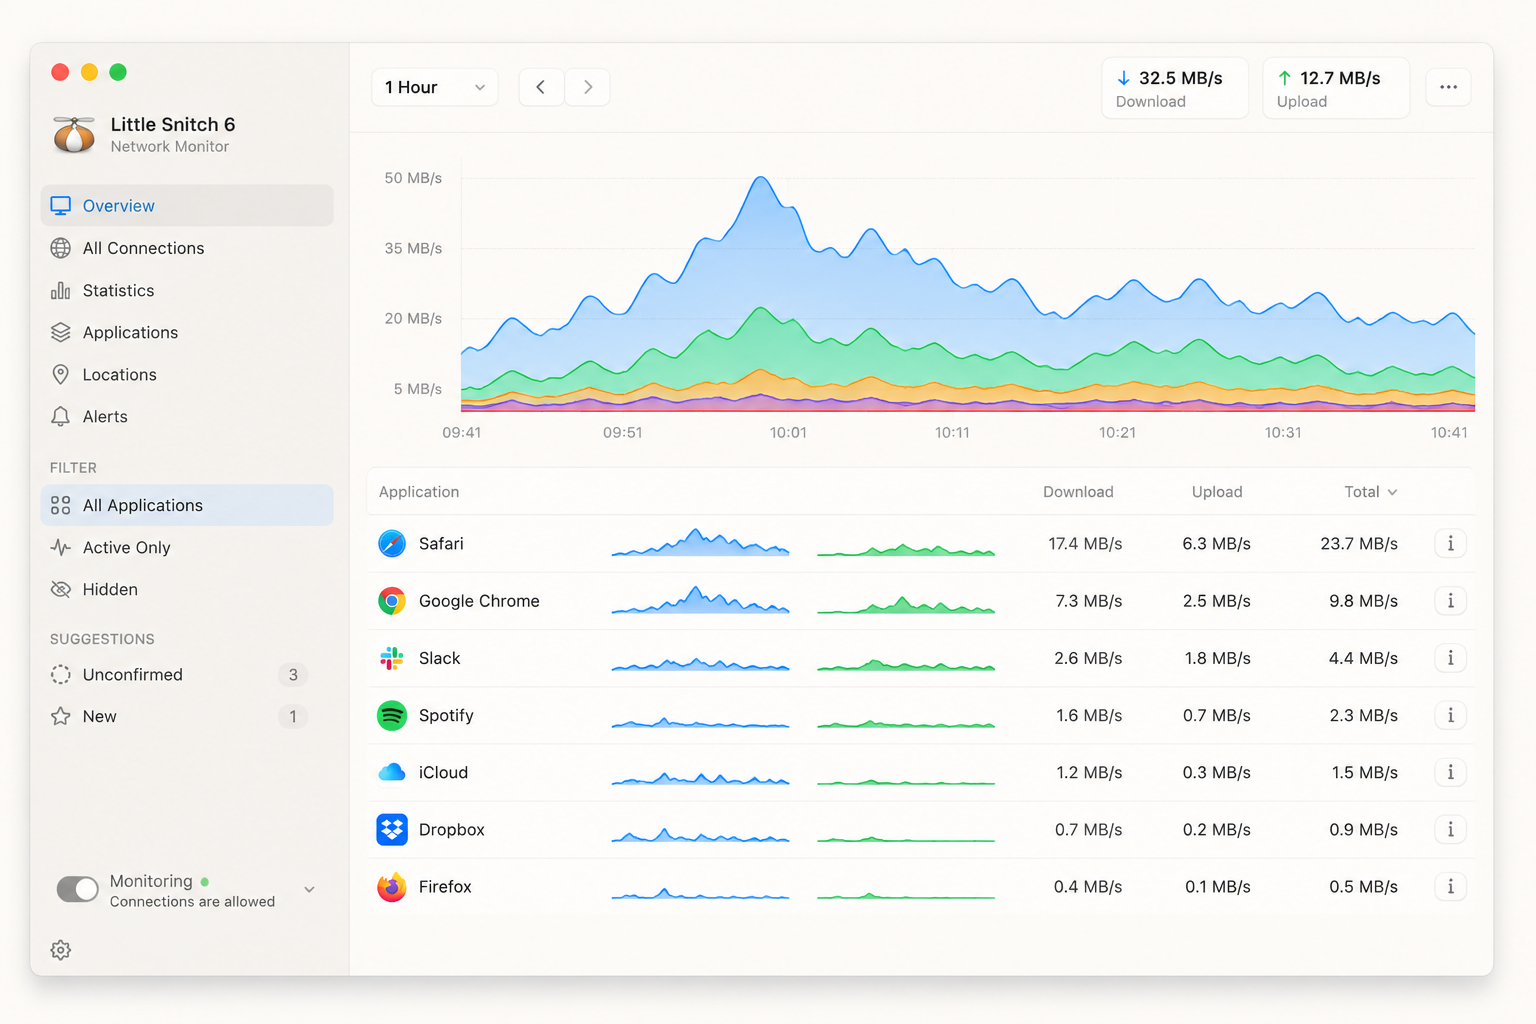Click the Application column header

419,492
